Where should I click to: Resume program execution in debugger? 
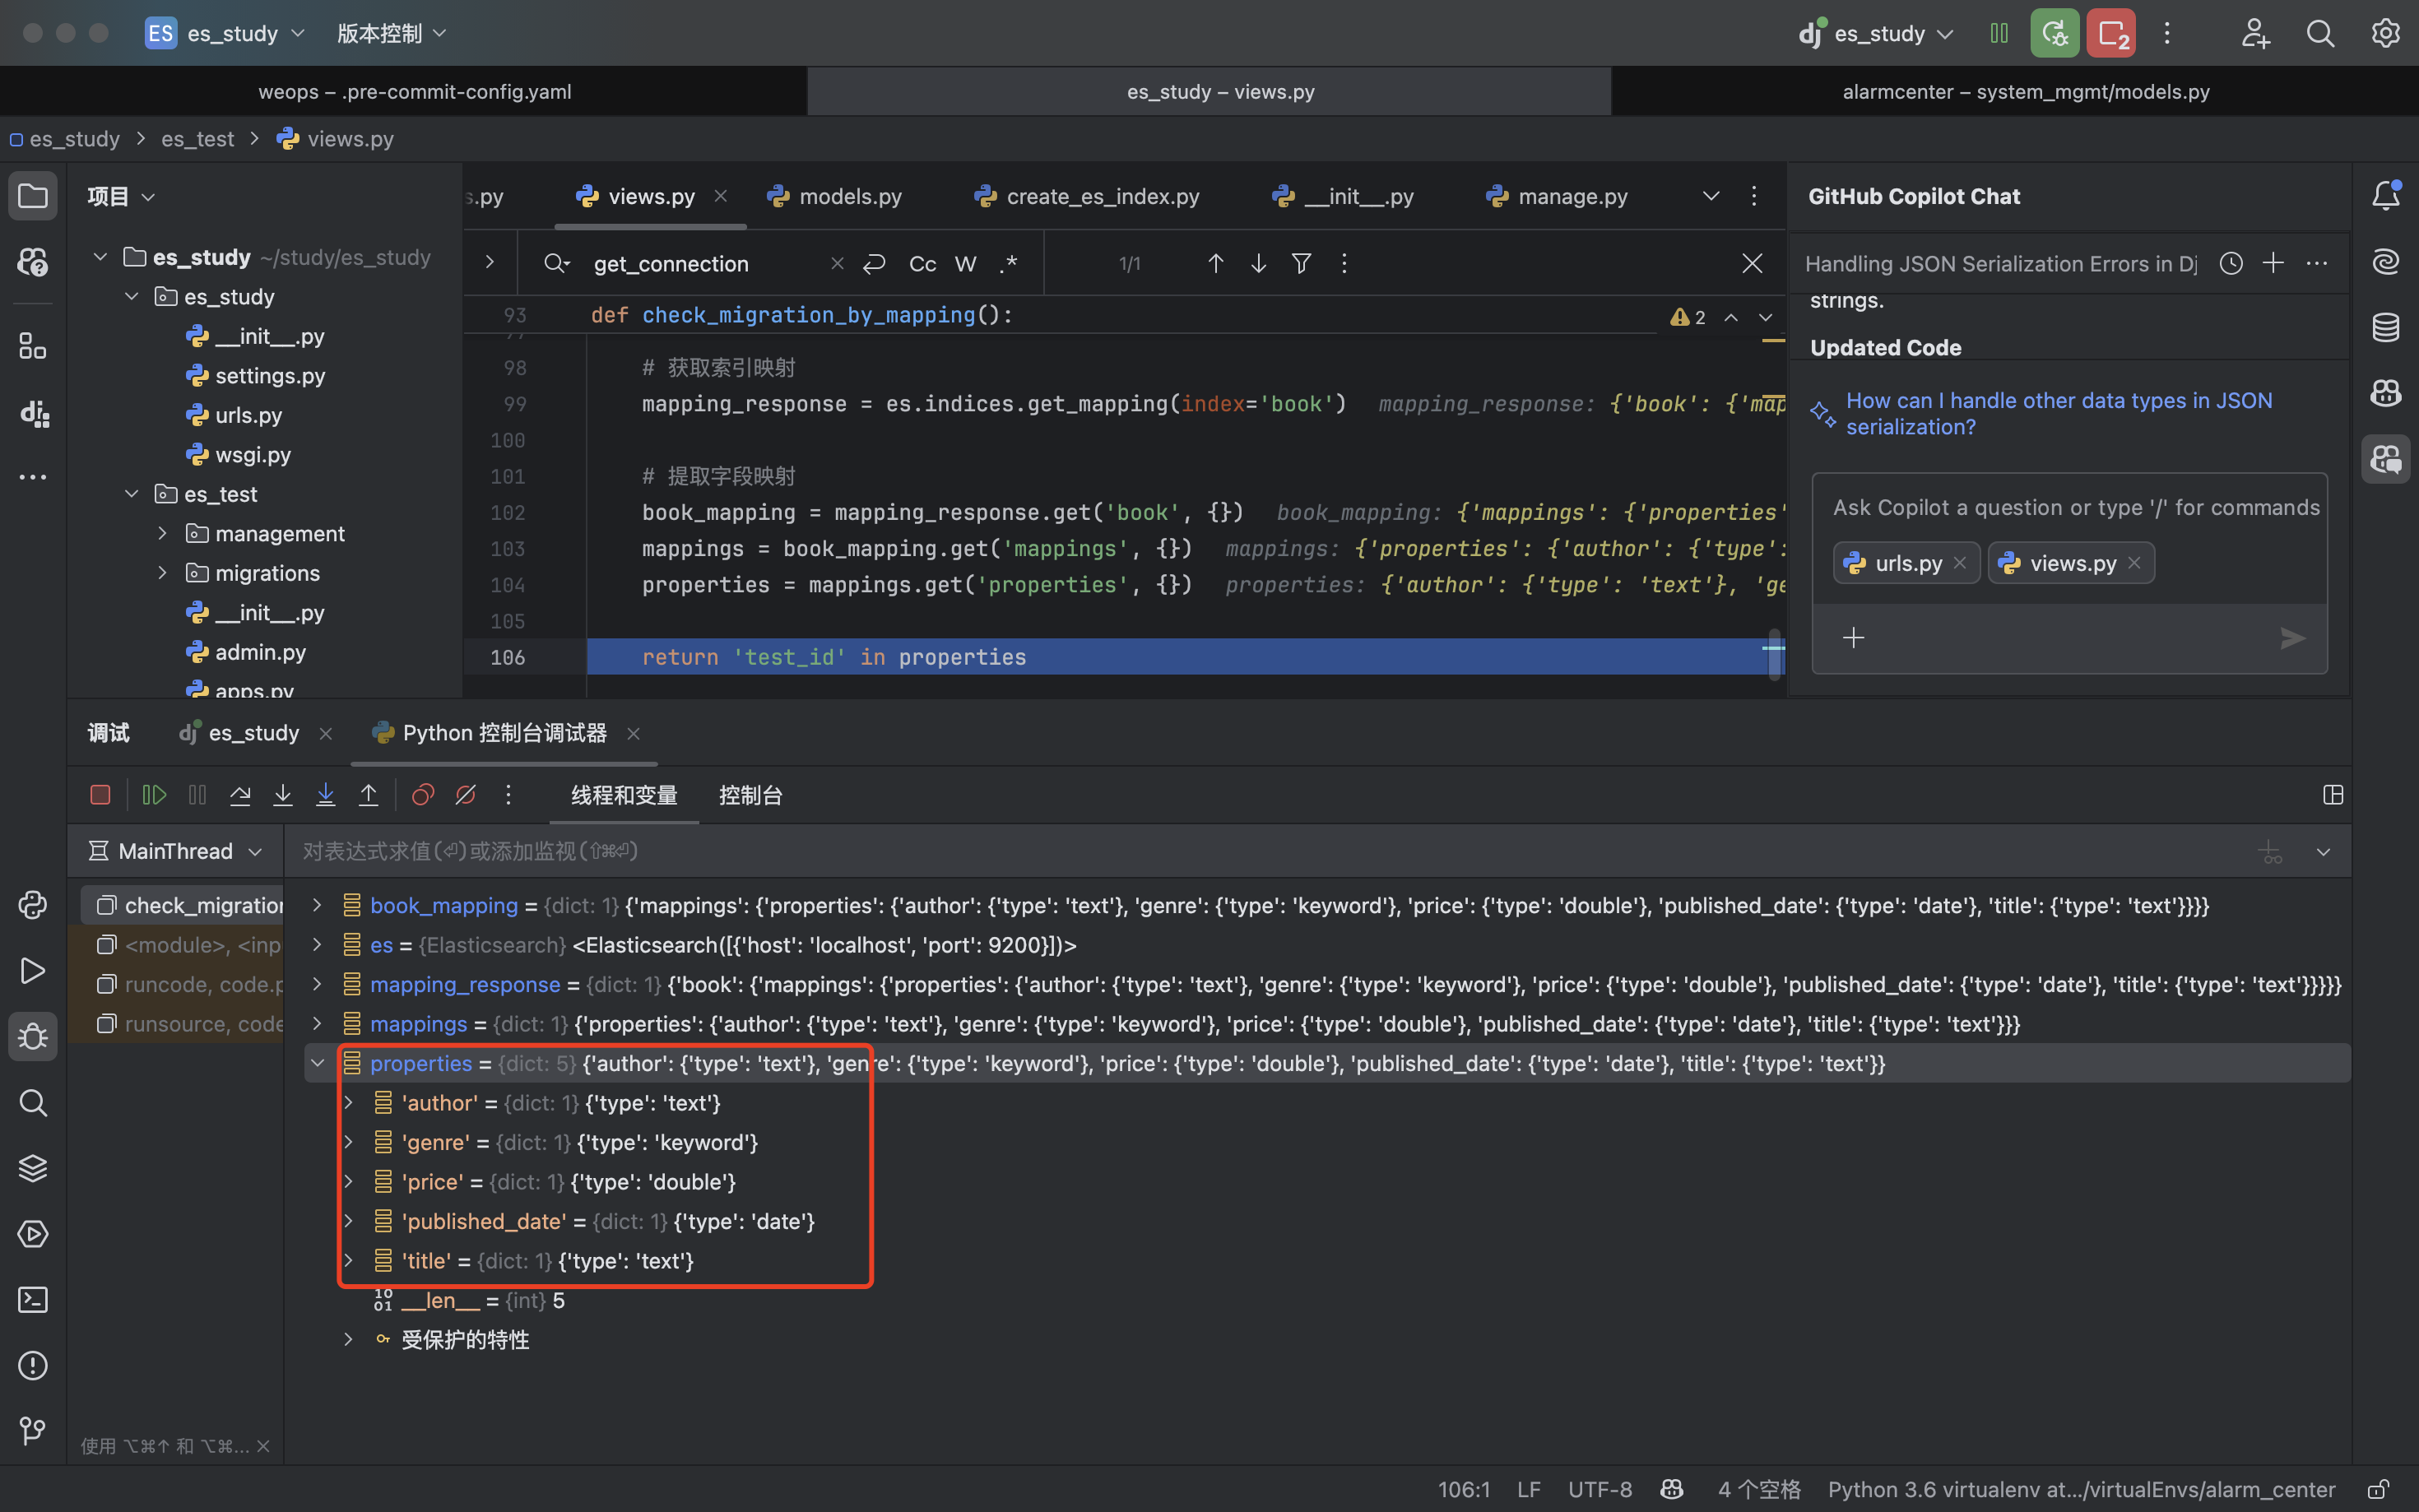pyautogui.click(x=154, y=795)
